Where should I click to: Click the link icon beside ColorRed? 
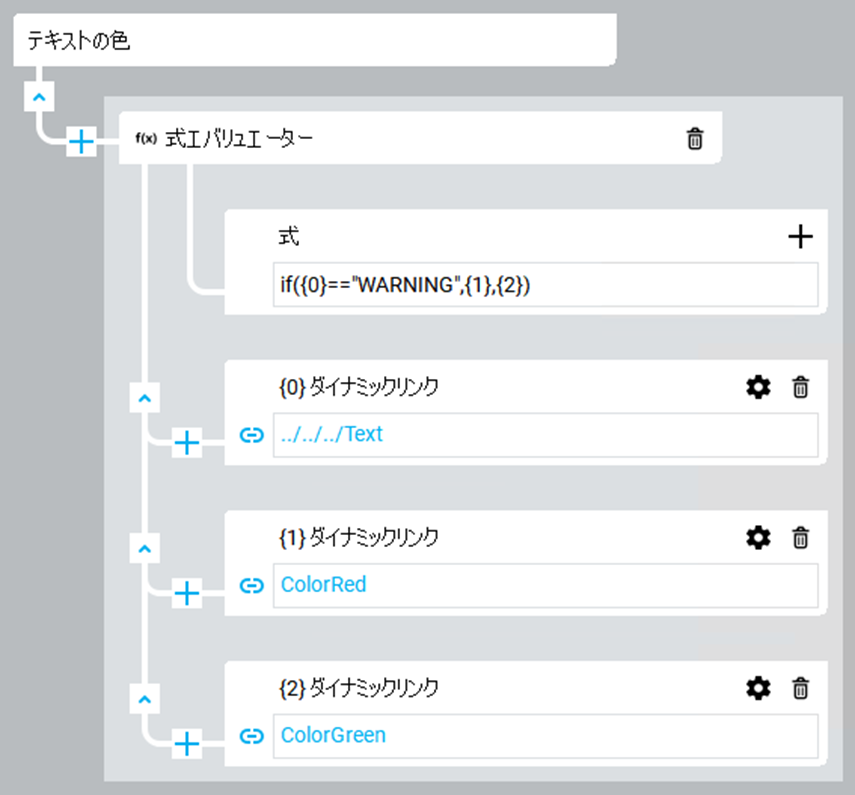click(252, 585)
